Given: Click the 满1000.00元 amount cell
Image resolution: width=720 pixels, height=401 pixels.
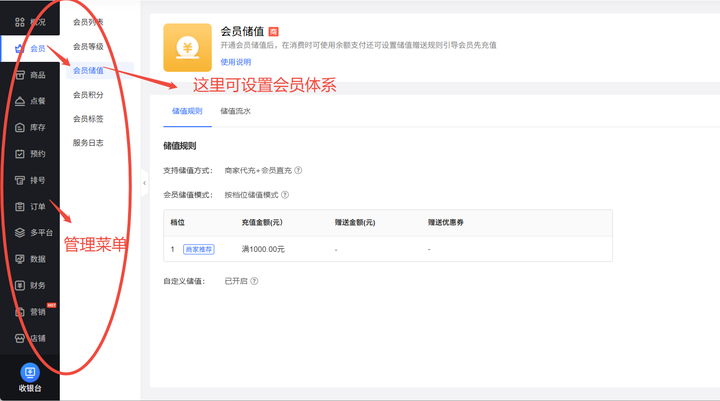Looking at the screenshot, I should coord(263,249).
